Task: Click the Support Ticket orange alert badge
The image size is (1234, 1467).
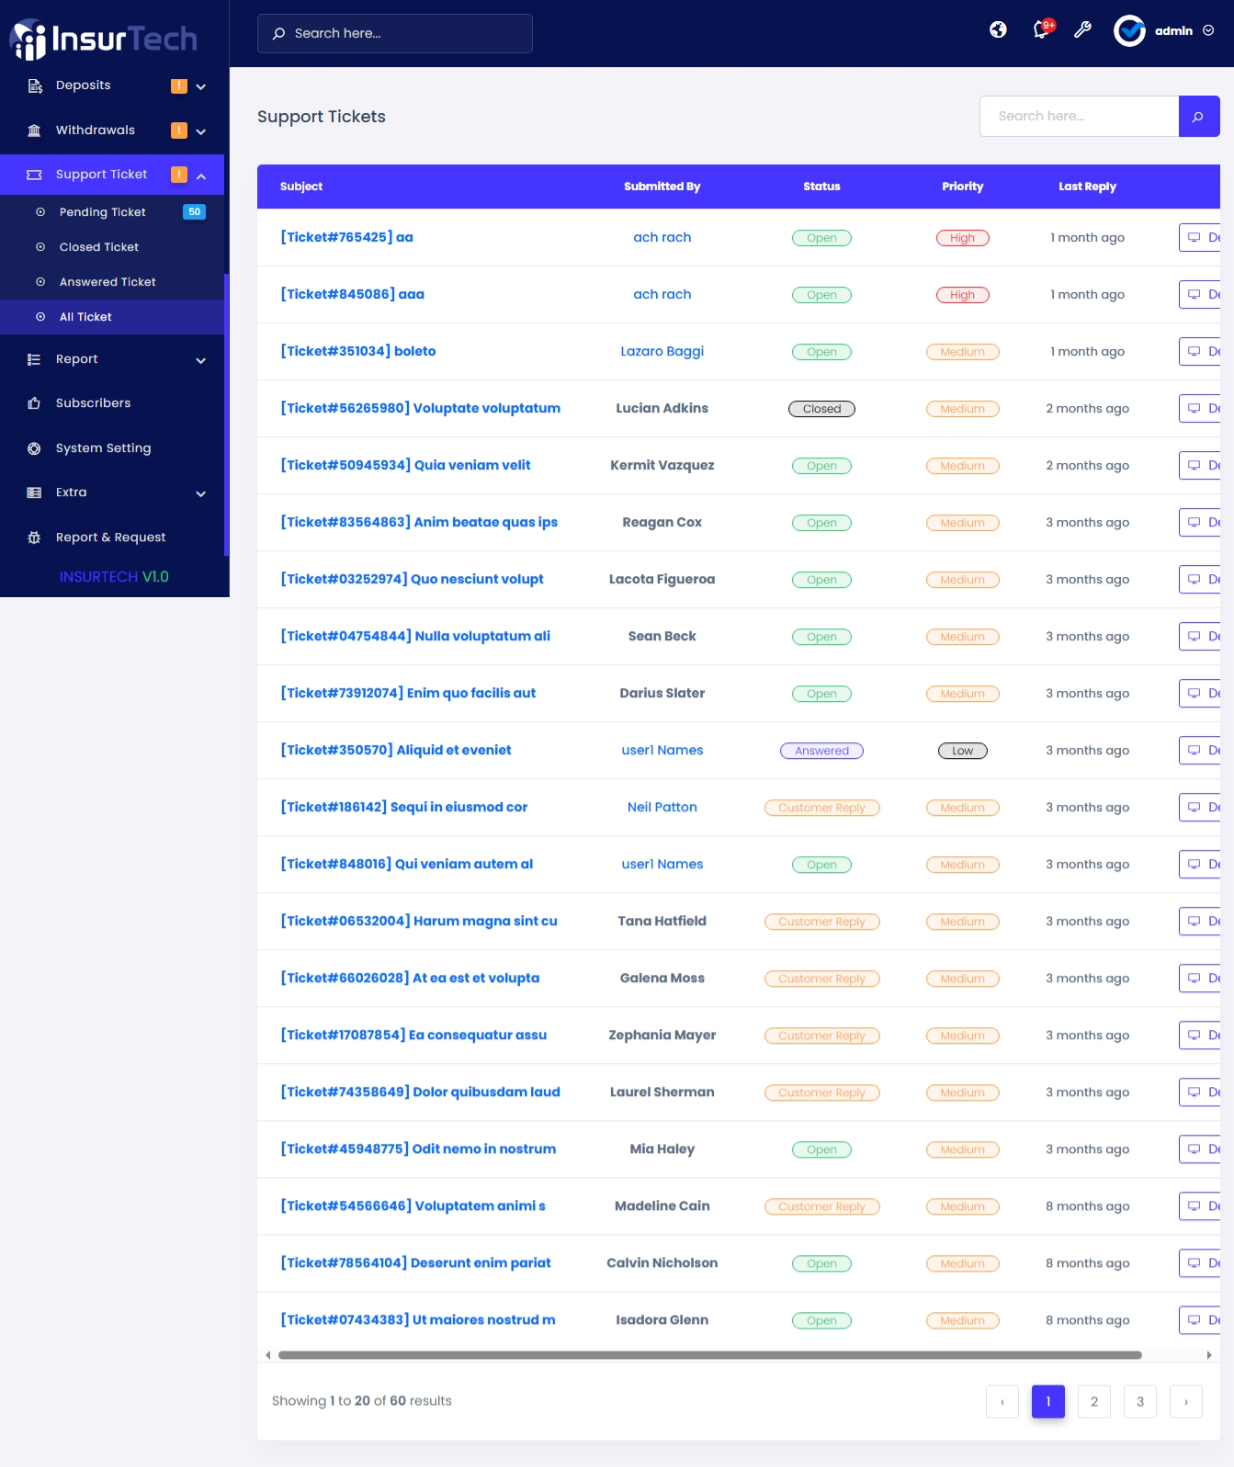Action: [x=179, y=175]
